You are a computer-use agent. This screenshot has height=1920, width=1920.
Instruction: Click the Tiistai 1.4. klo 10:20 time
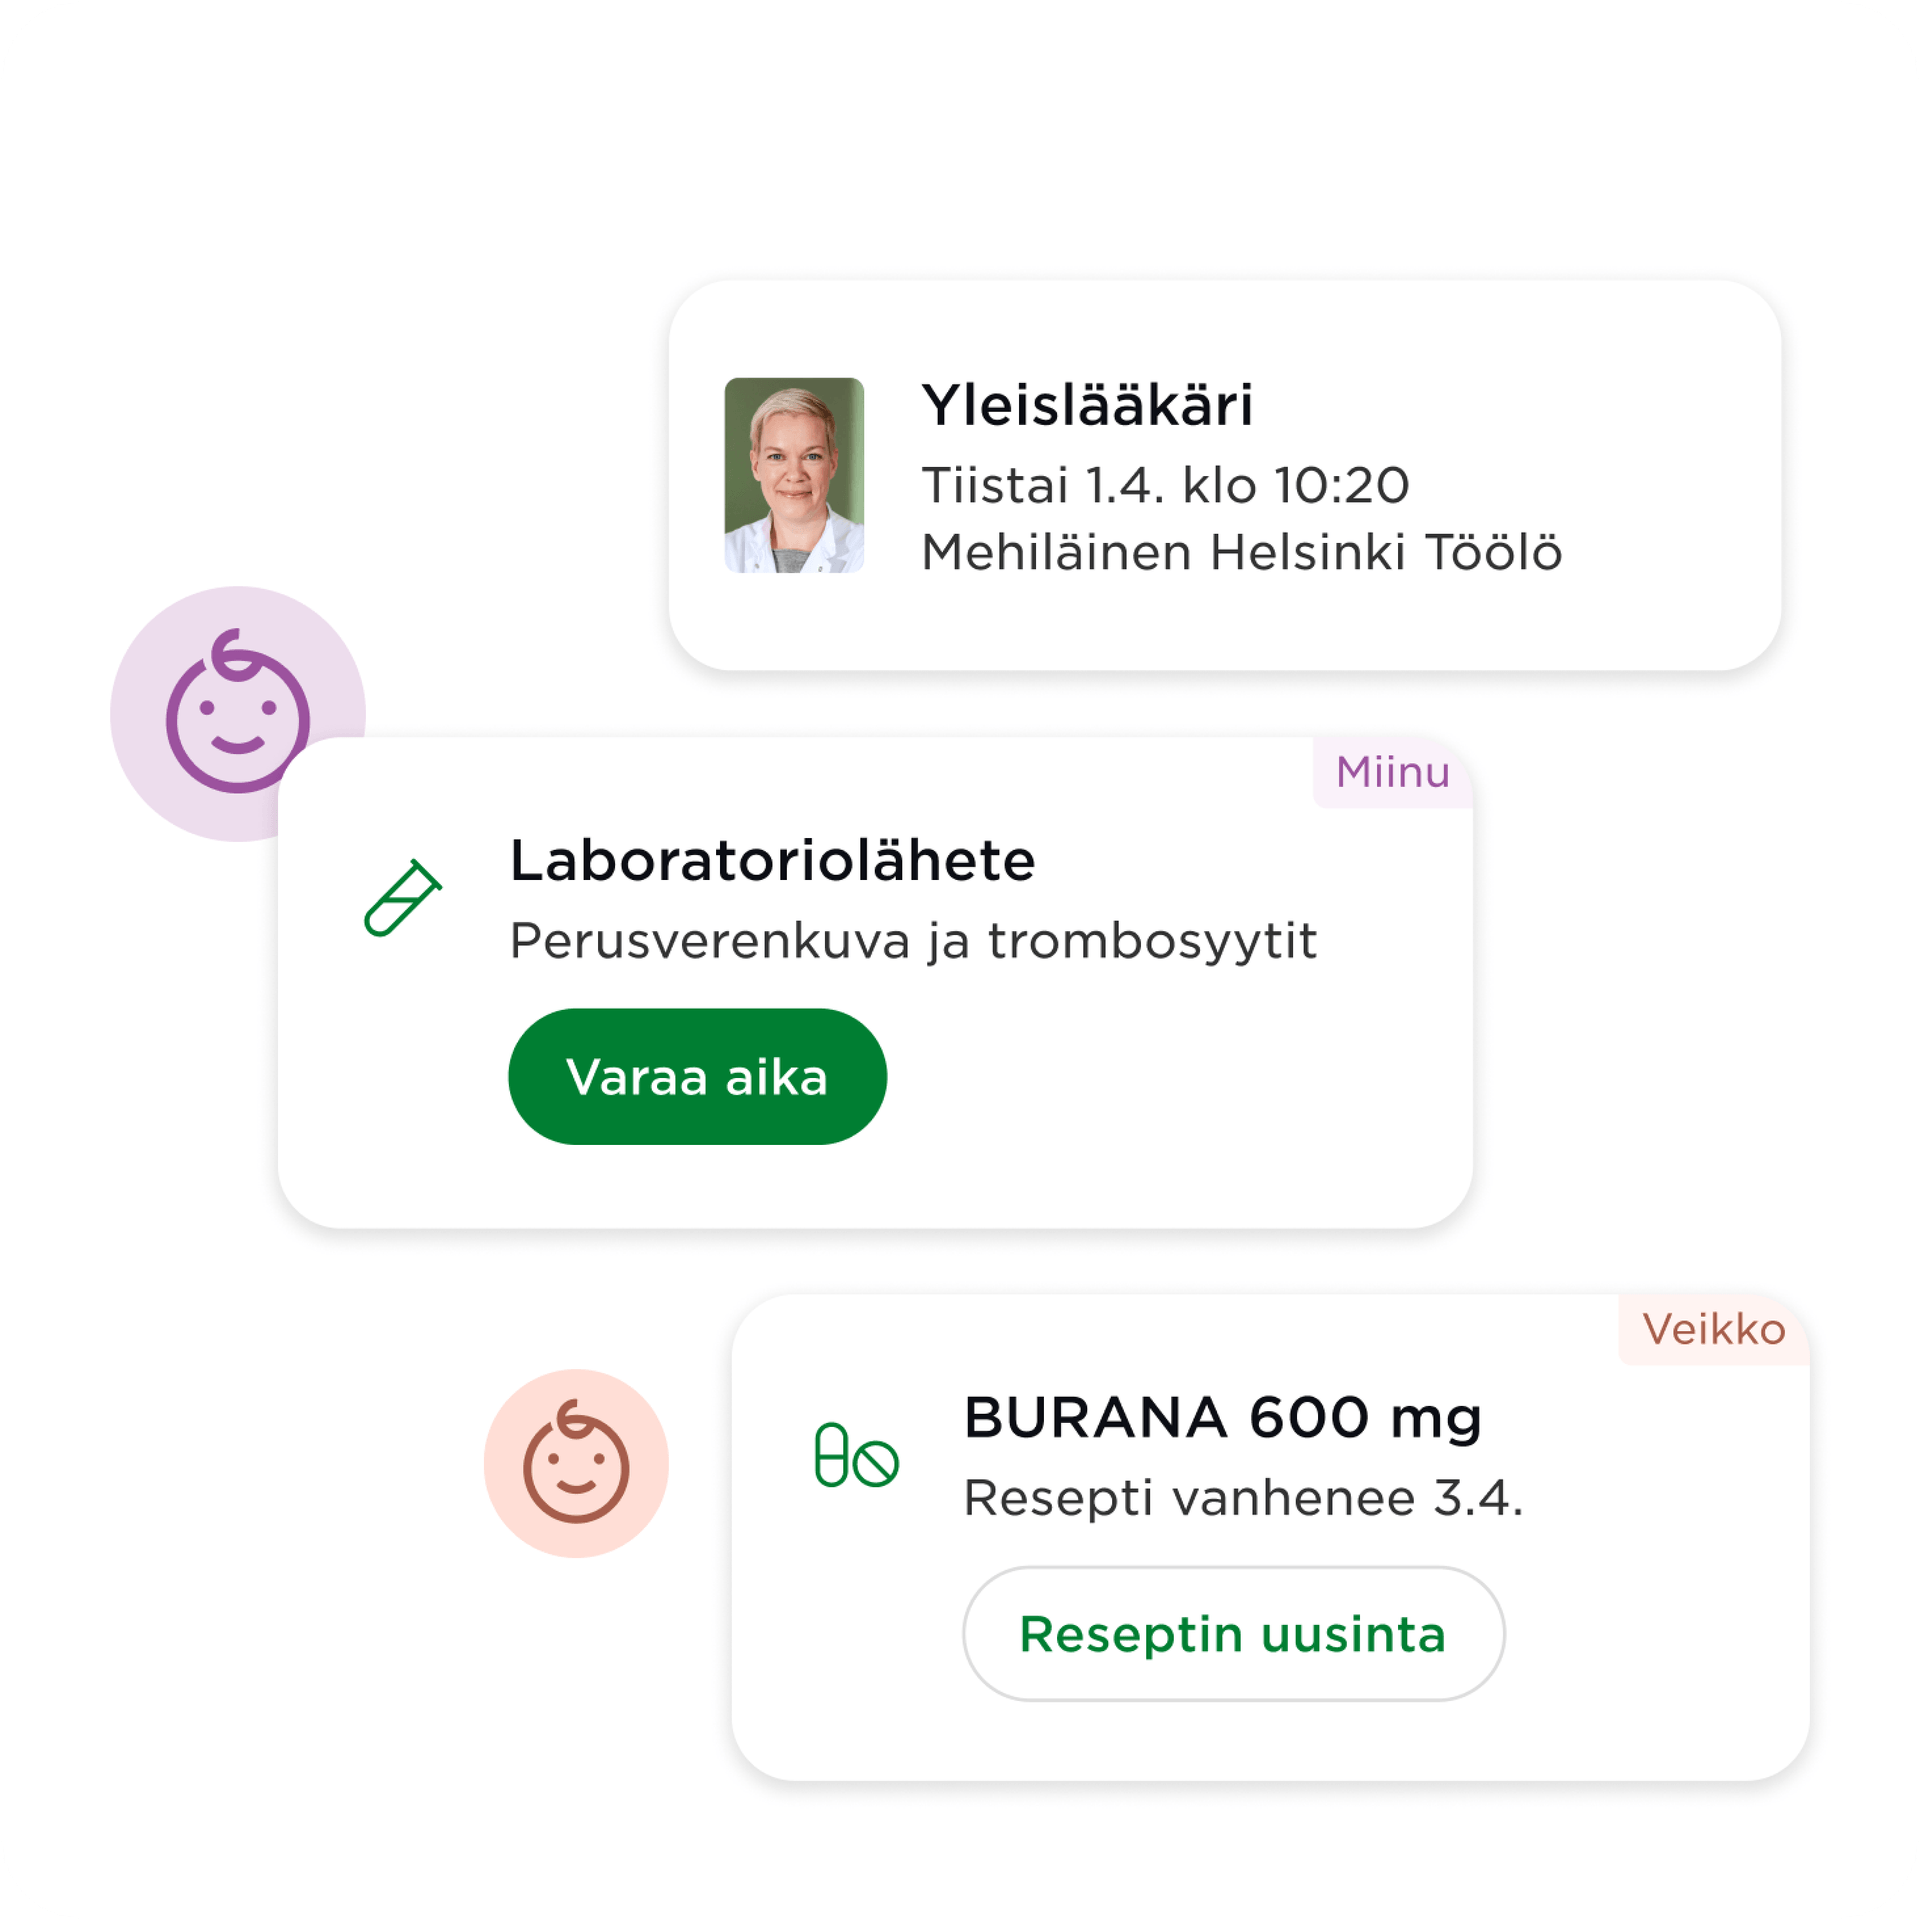point(1165,486)
